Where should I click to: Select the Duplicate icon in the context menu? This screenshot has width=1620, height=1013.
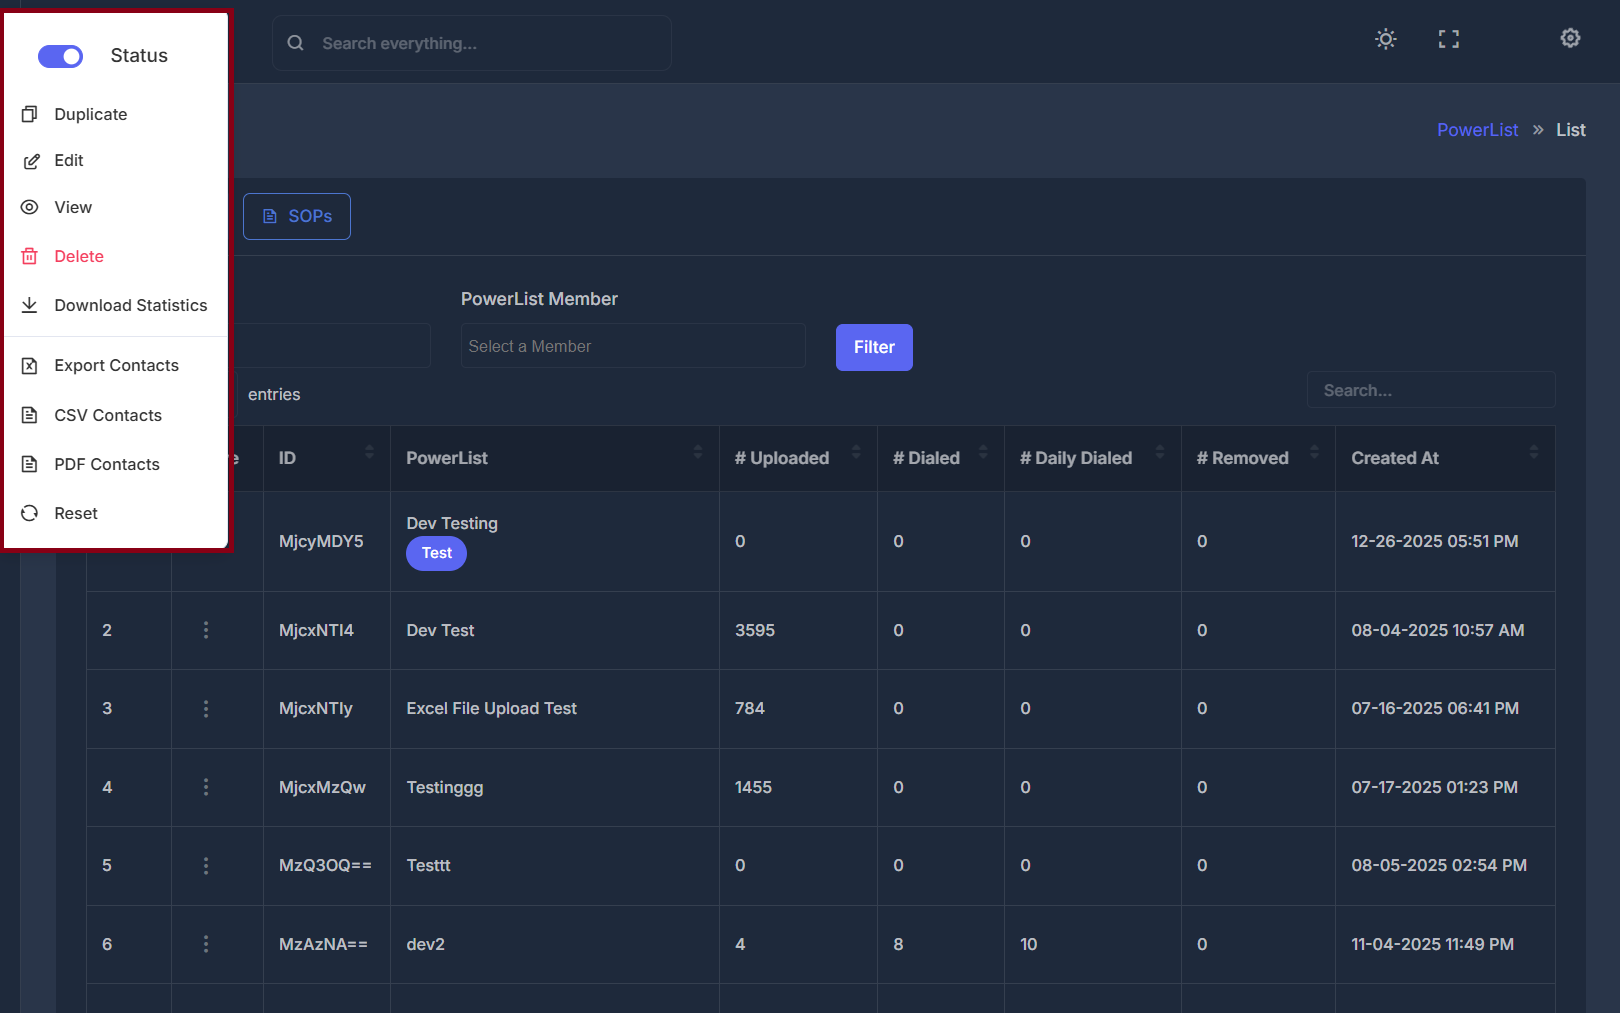pos(30,114)
